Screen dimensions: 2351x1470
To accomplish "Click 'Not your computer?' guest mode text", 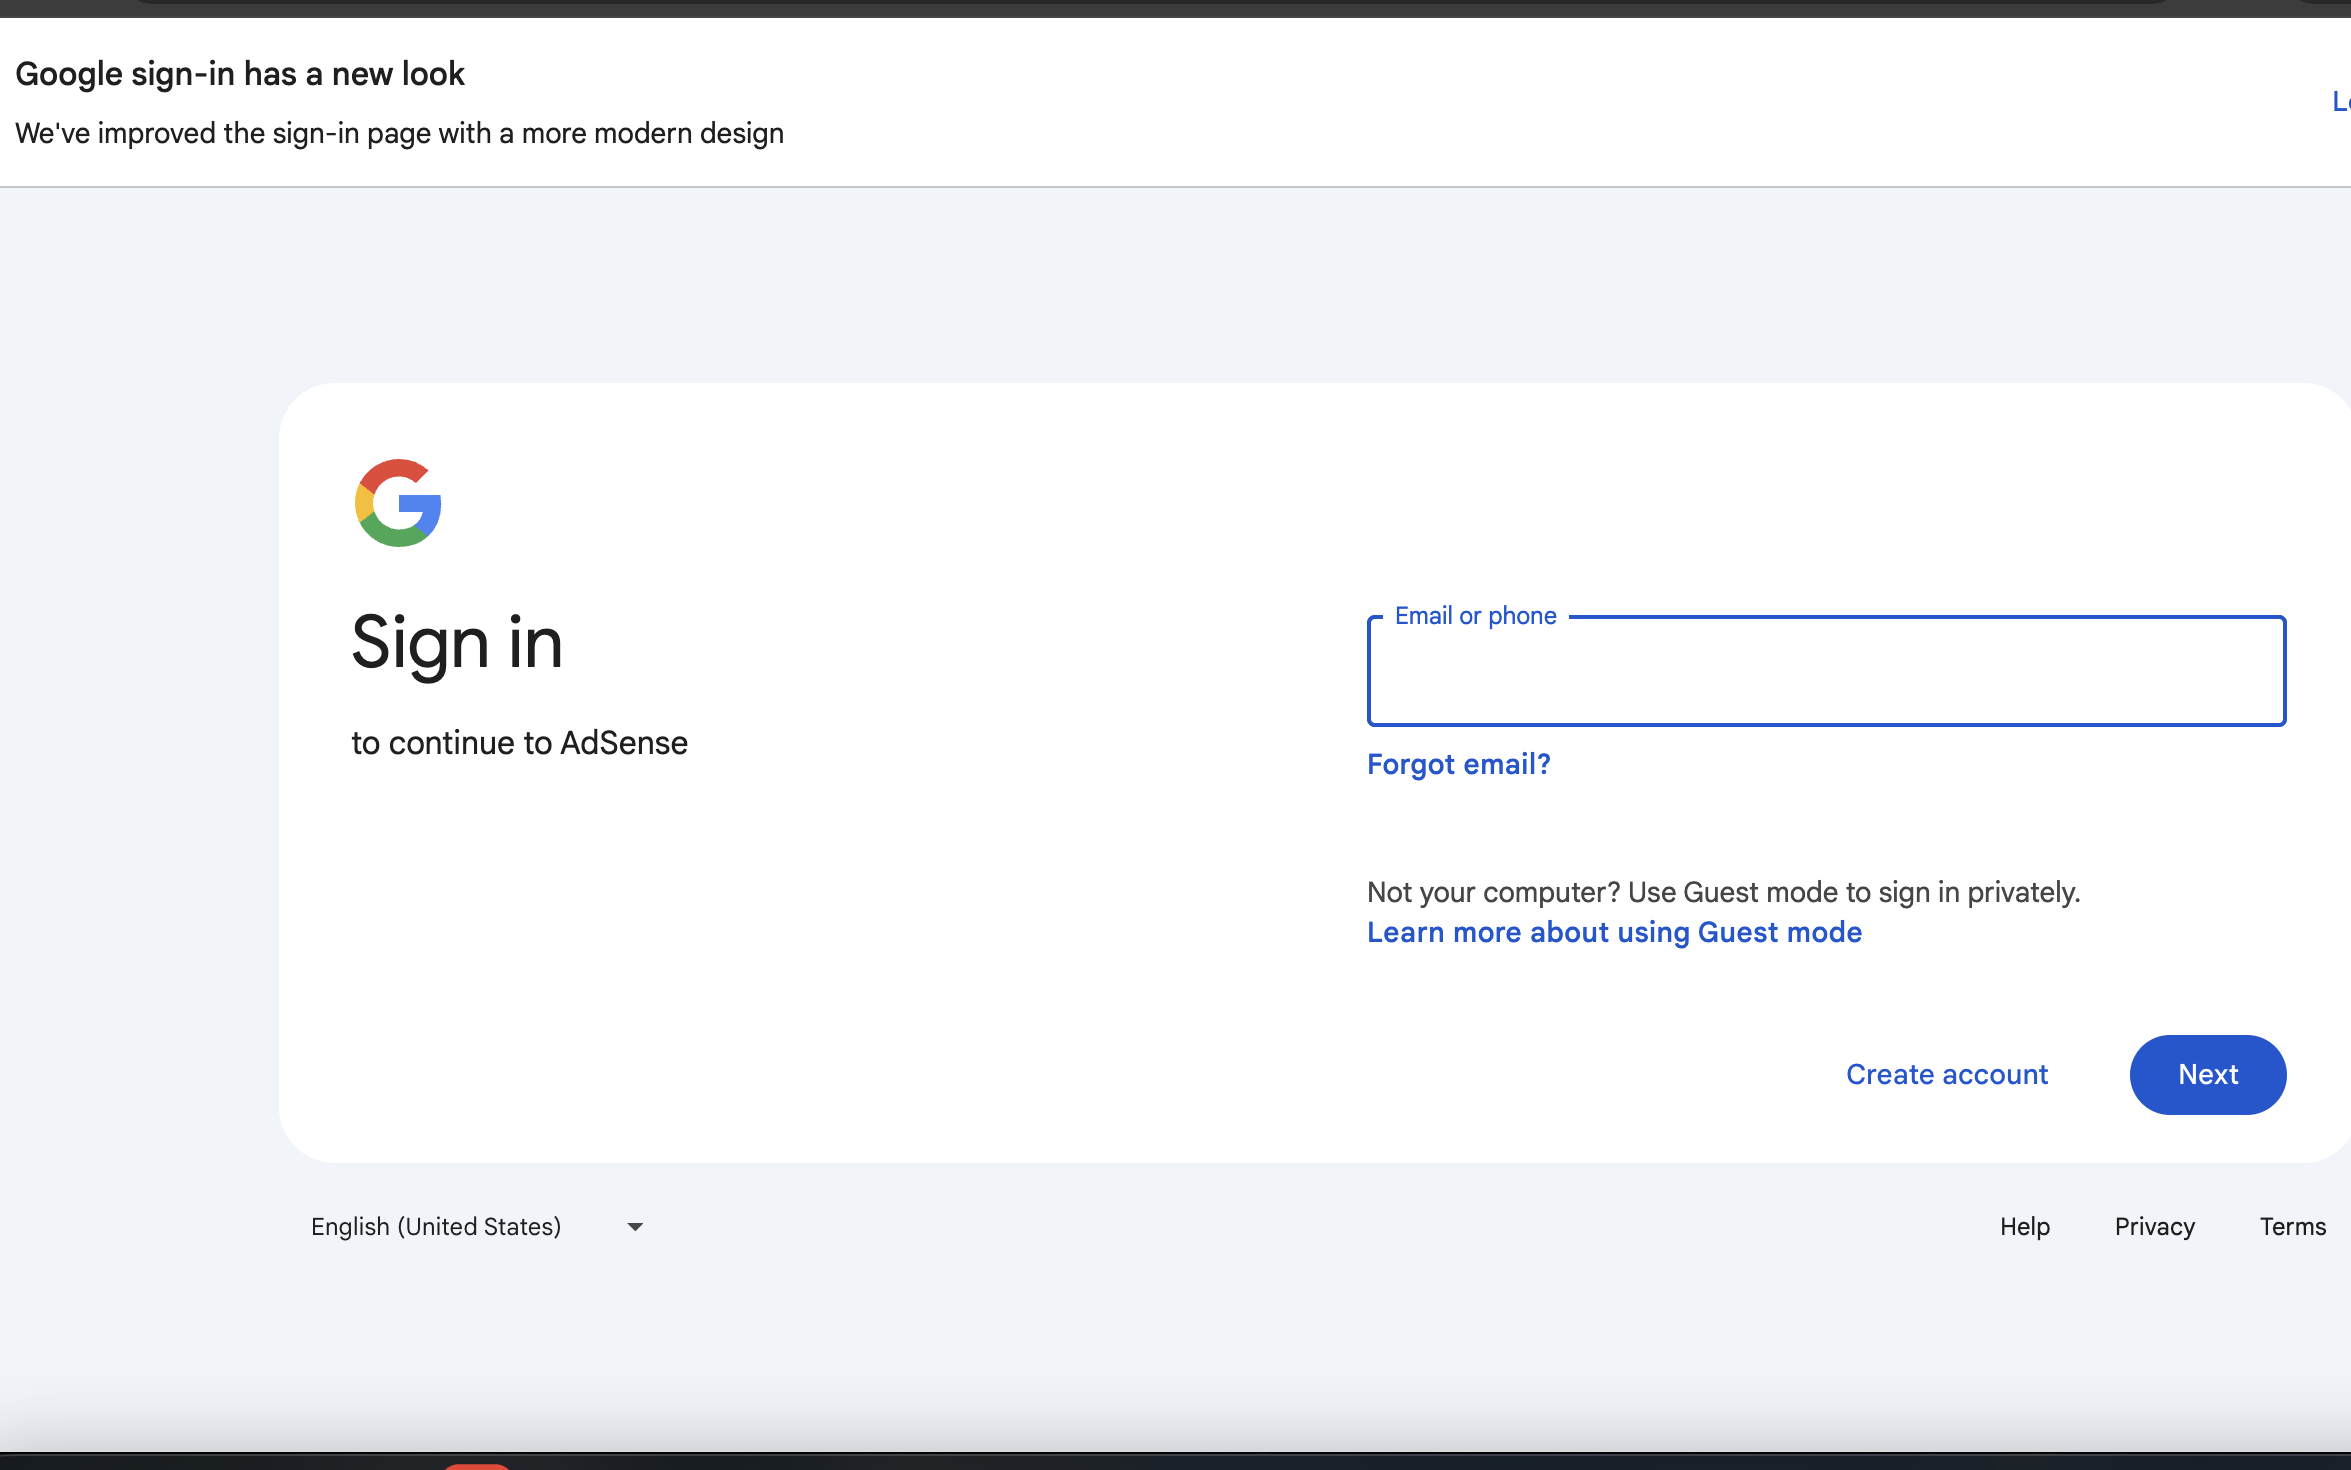I will (1723, 892).
